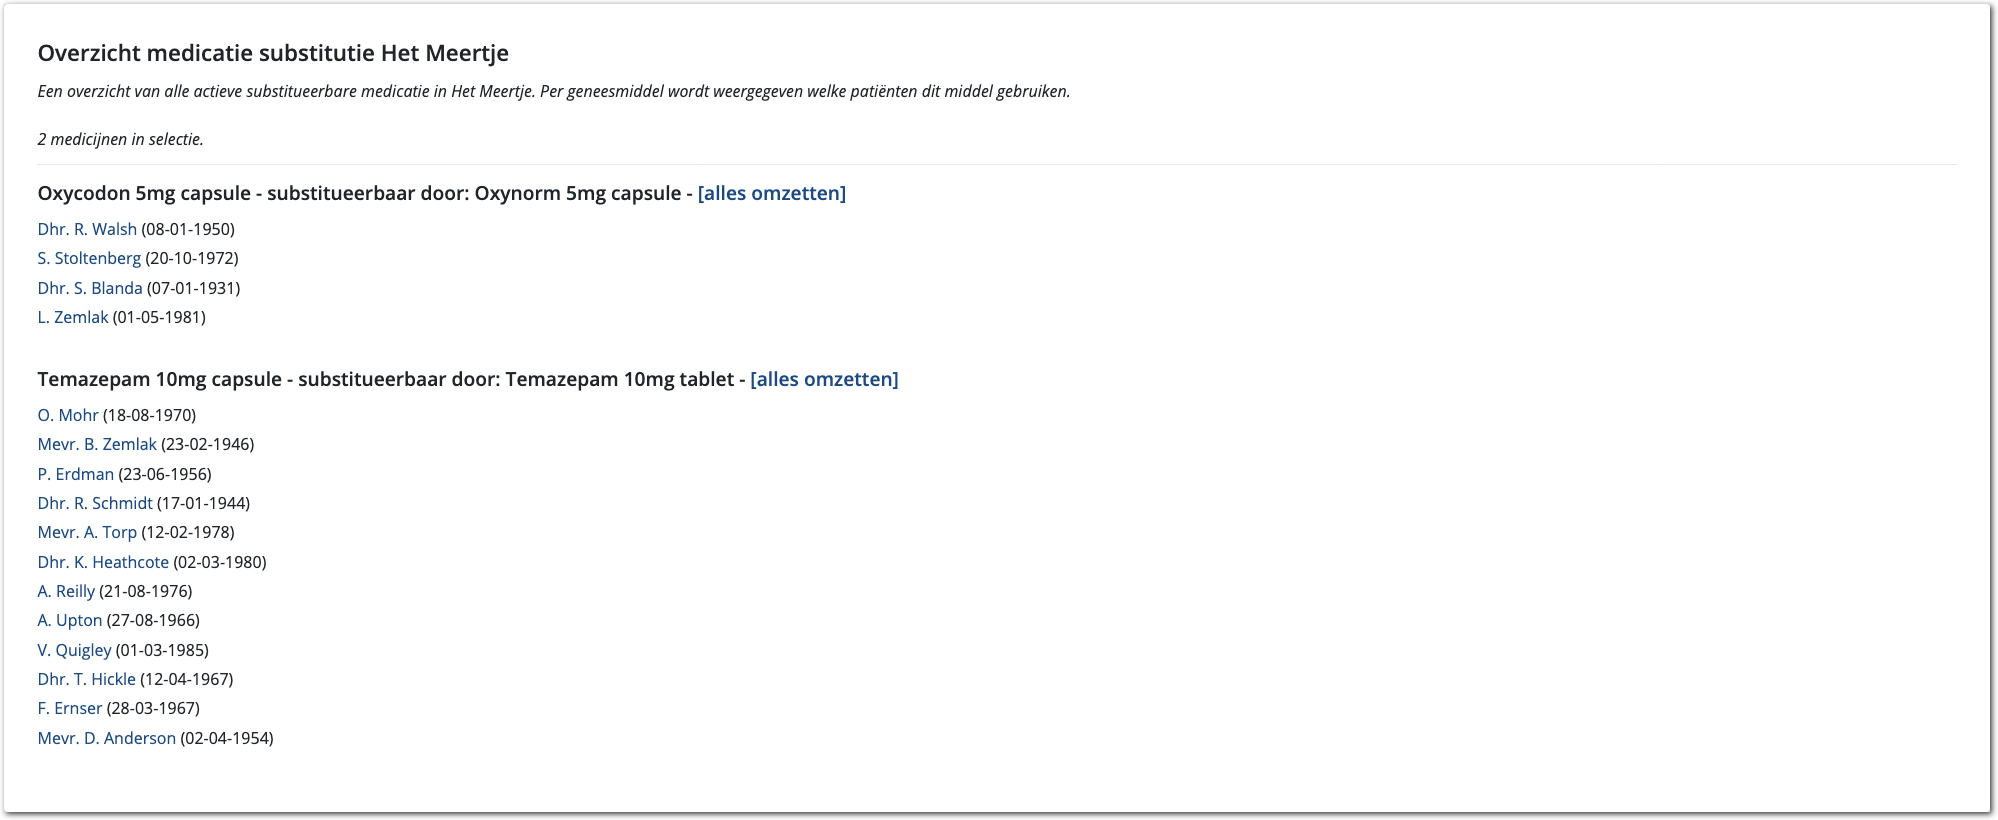Open patient O. Mohr
The height and width of the screenshot is (820, 1998).
tap(68, 415)
